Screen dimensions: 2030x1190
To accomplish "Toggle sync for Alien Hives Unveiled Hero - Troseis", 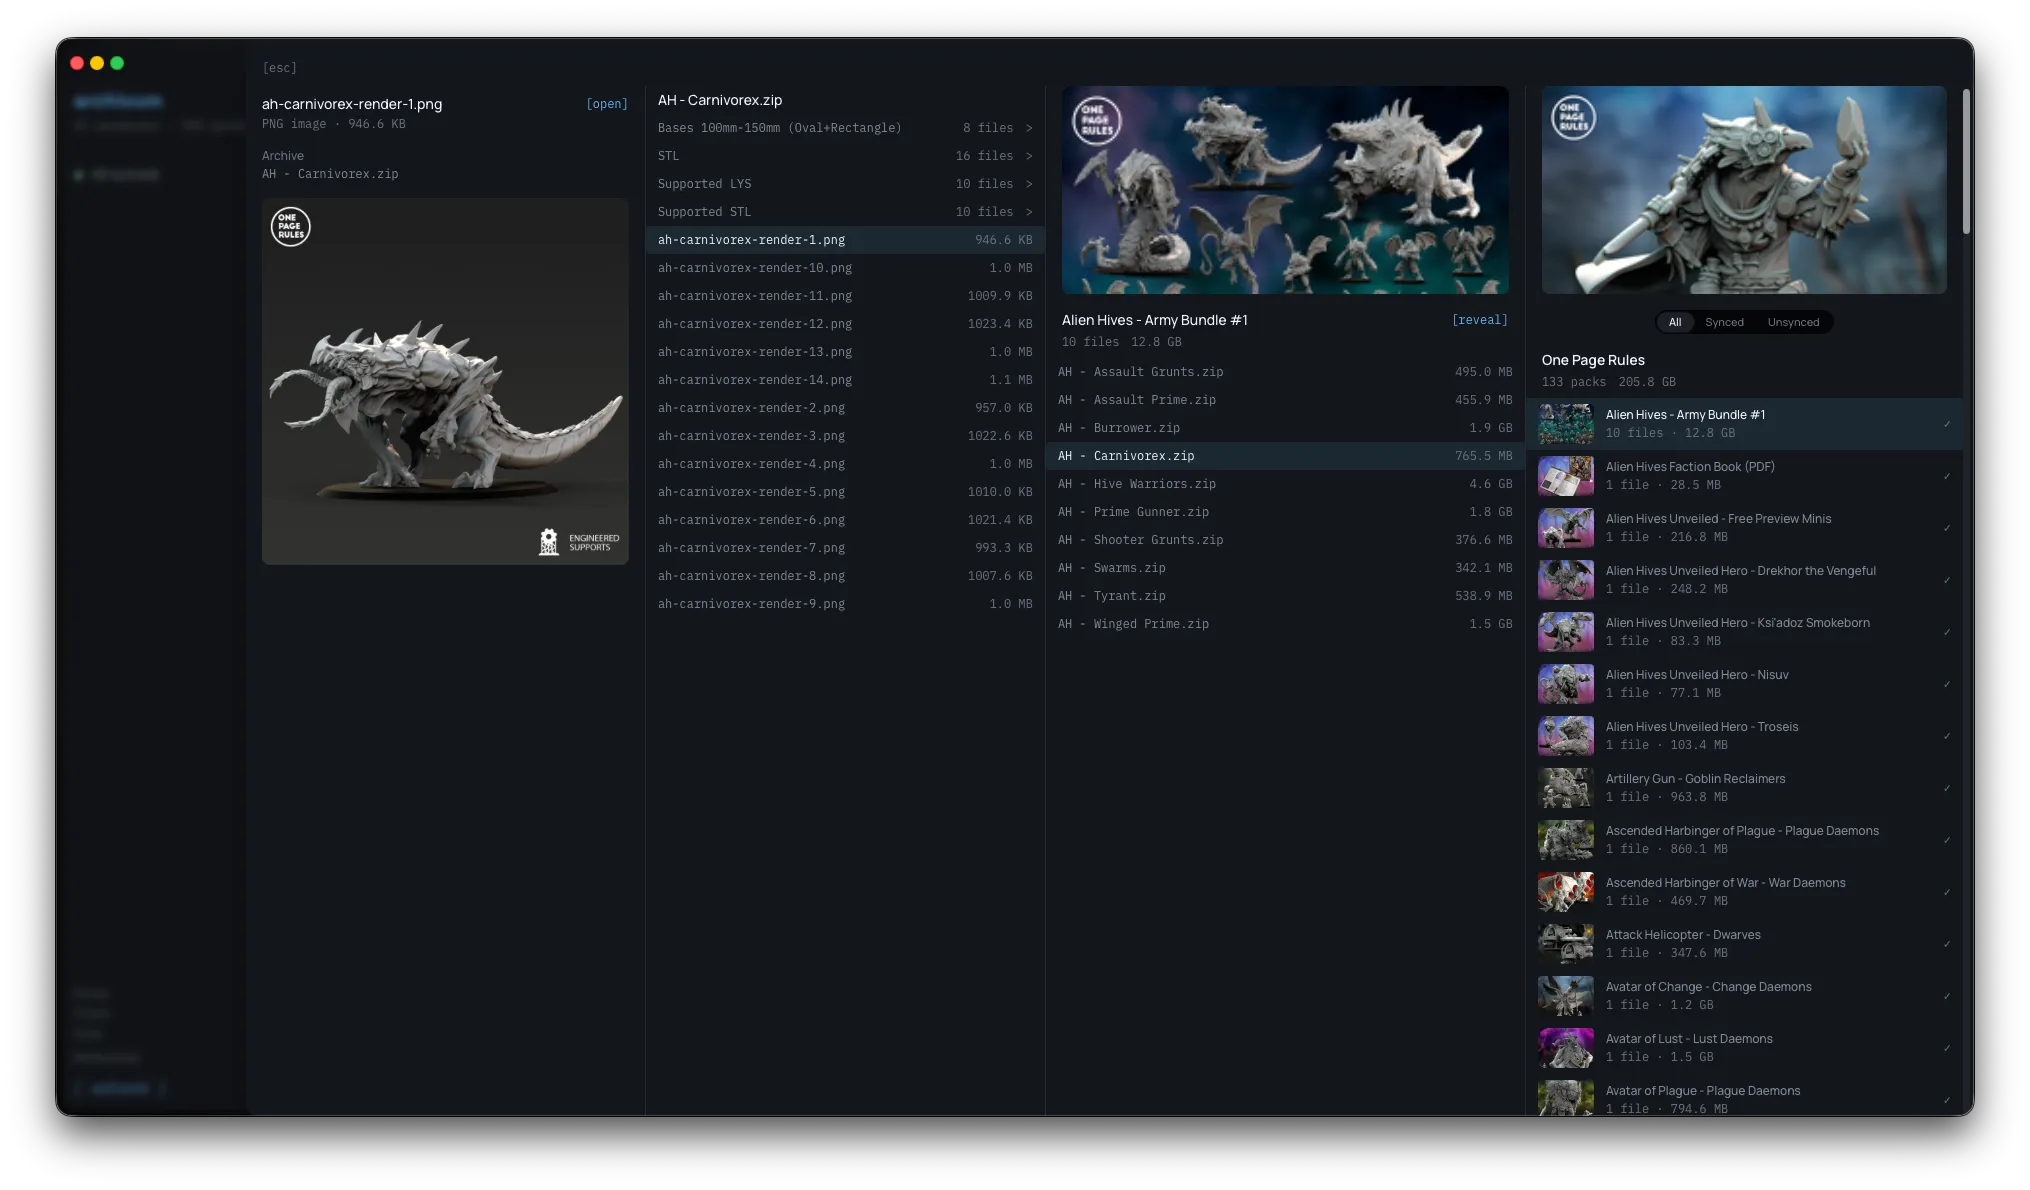I will coord(1946,737).
